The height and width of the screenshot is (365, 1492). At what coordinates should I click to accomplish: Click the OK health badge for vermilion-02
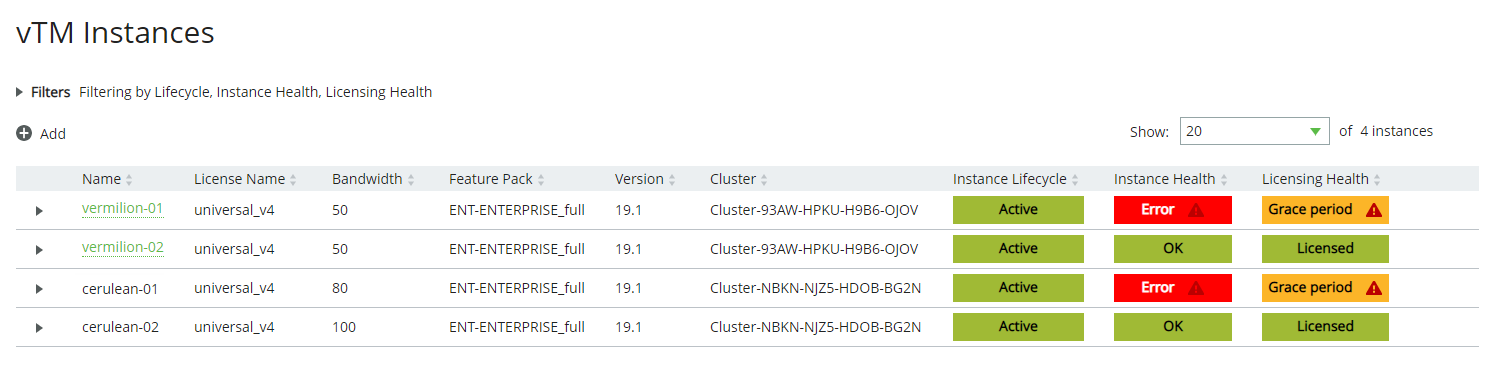click(1173, 249)
